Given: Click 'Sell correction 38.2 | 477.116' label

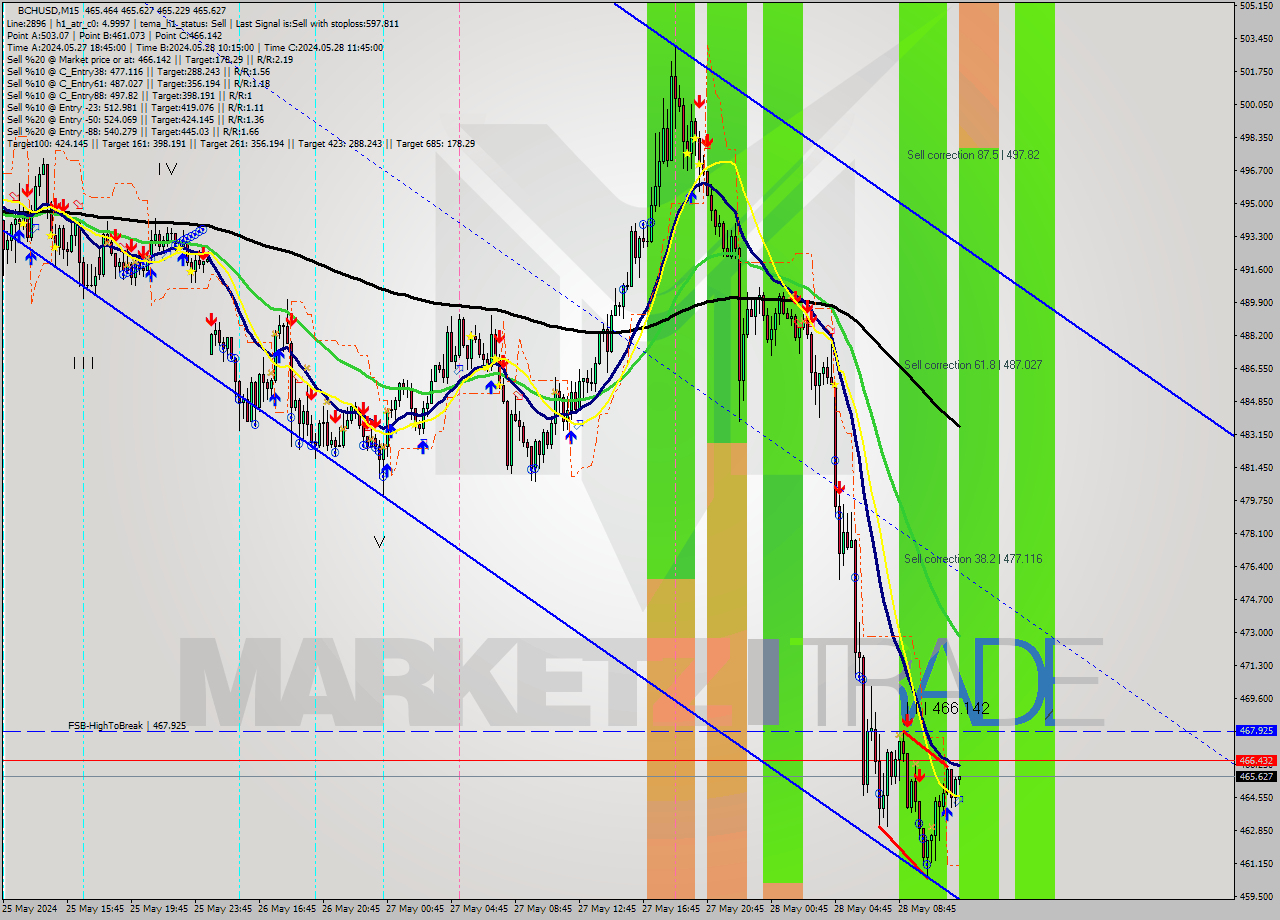Looking at the screenshot, I should pos(973,559).
